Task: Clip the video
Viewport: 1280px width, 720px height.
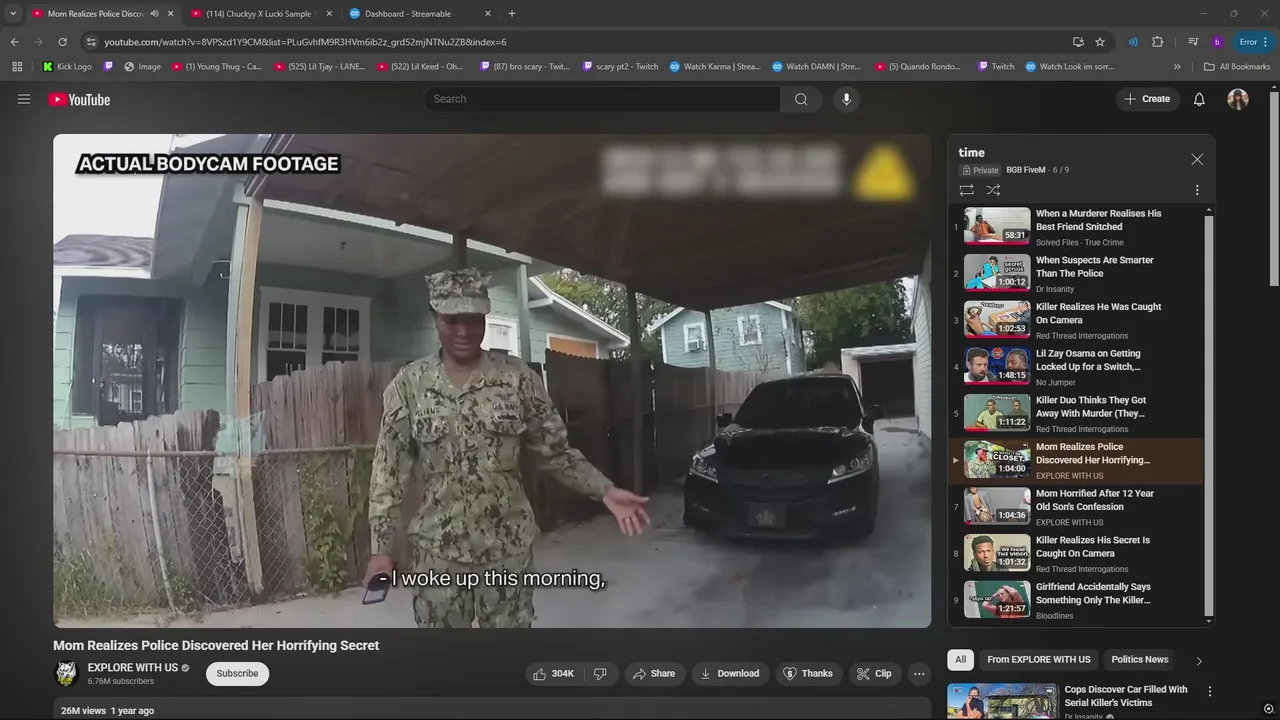Action: [873, 674]
